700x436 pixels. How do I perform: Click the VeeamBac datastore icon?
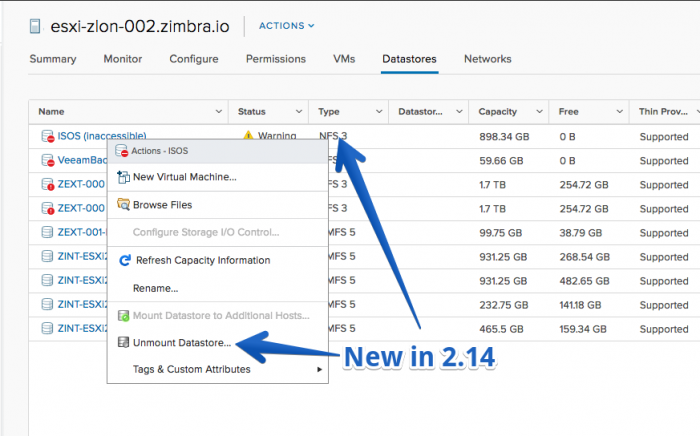tap(47, 160)
